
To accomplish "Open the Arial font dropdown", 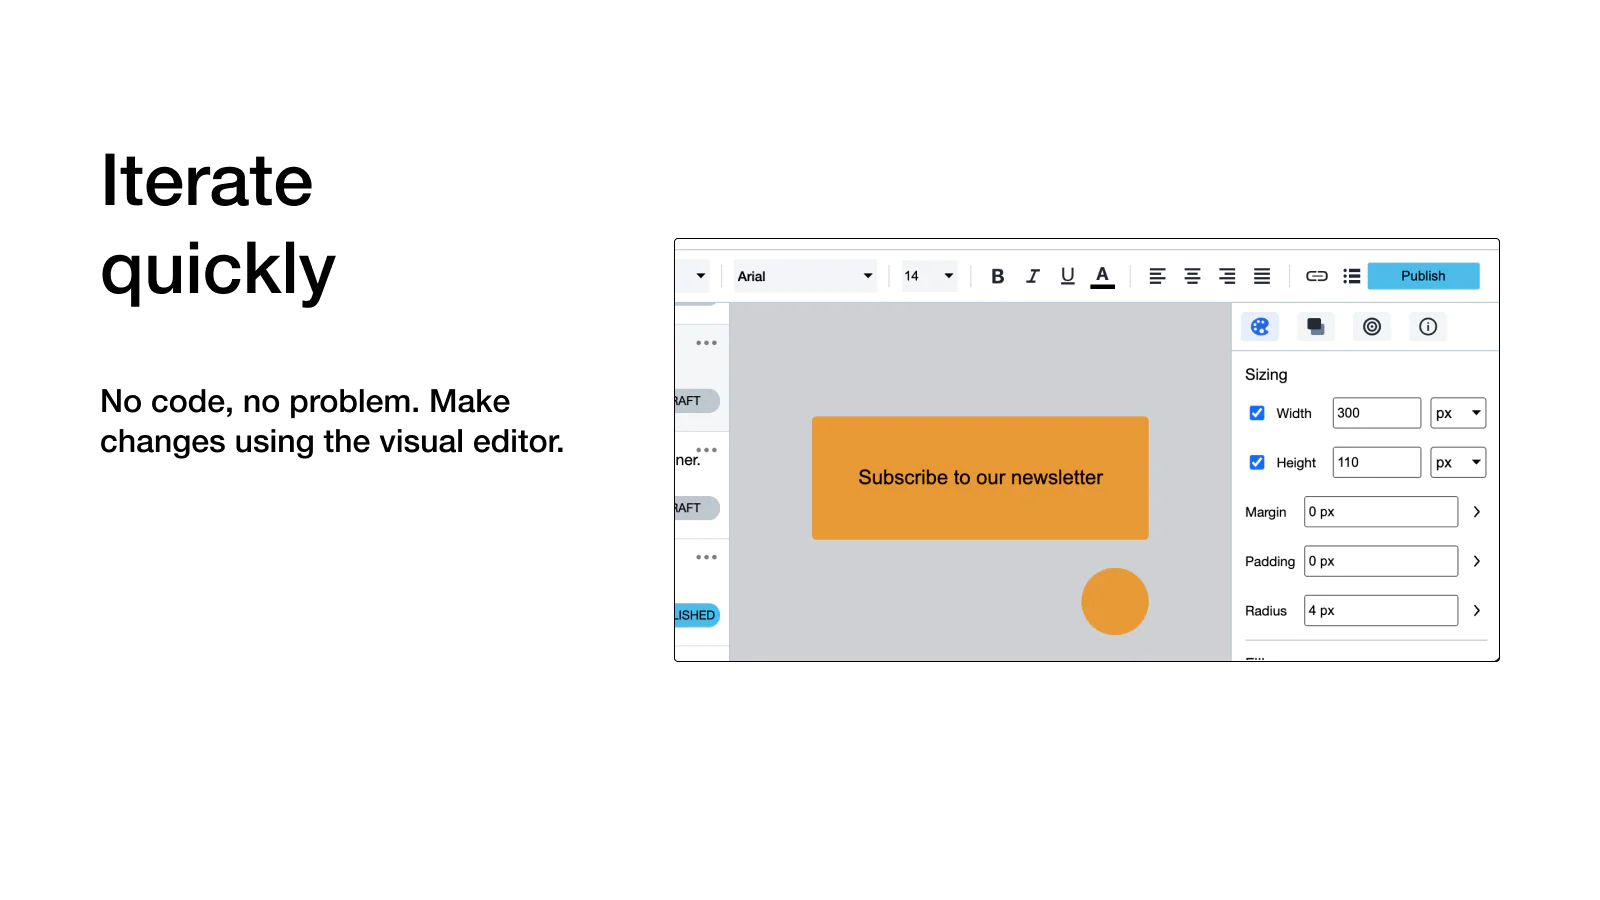I will pyautogui.click(x=805, y=276).
